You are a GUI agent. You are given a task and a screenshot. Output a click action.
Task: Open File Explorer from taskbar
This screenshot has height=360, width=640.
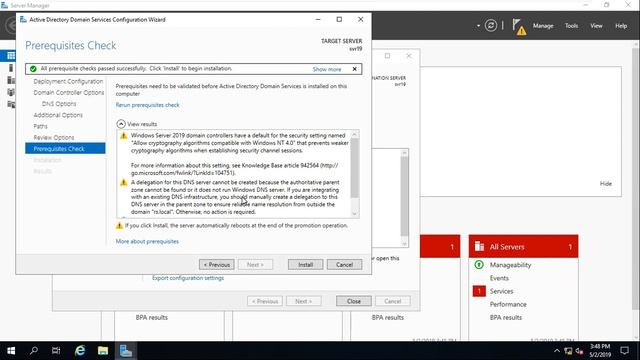click(x=102, y=351)
